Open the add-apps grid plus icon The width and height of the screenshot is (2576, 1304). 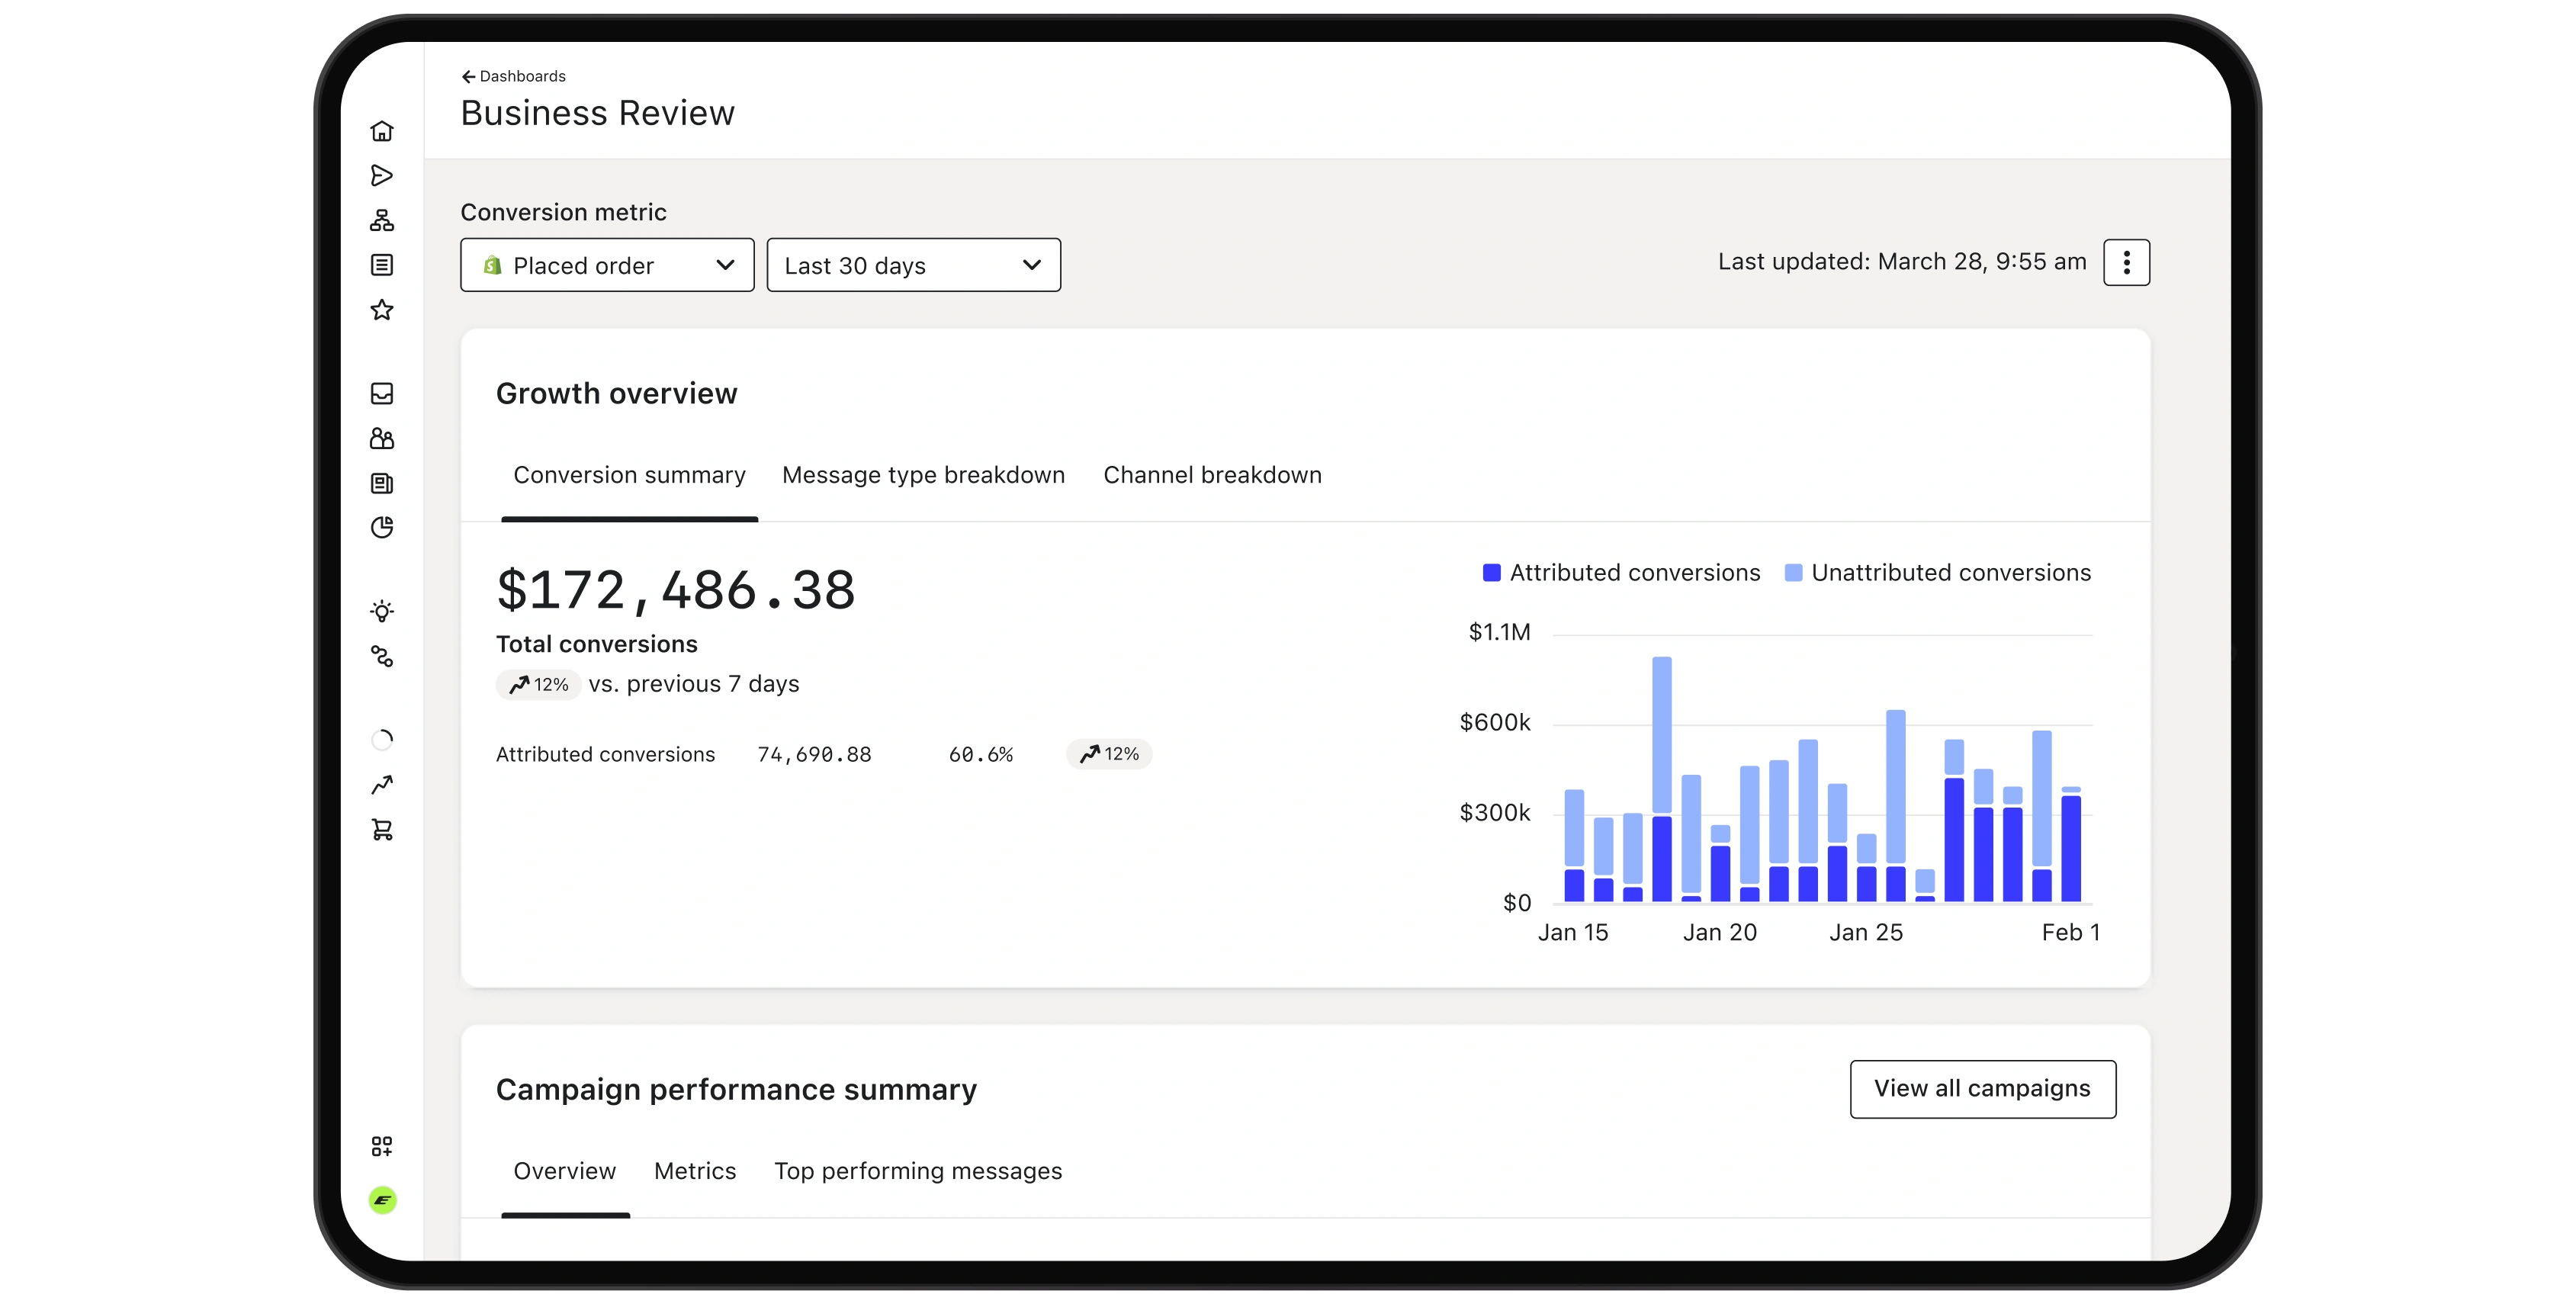point(381,1146)
